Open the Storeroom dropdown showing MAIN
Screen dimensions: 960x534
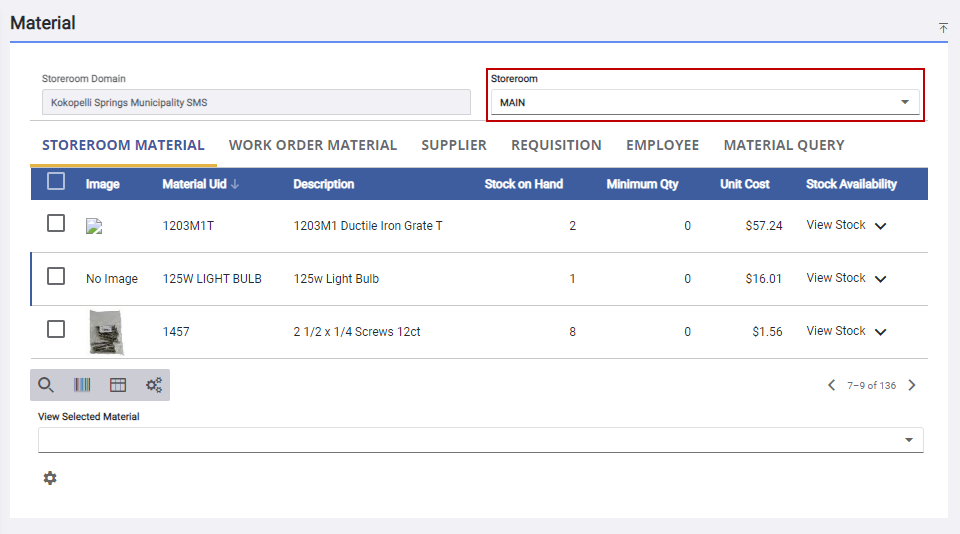pos(704,102)
